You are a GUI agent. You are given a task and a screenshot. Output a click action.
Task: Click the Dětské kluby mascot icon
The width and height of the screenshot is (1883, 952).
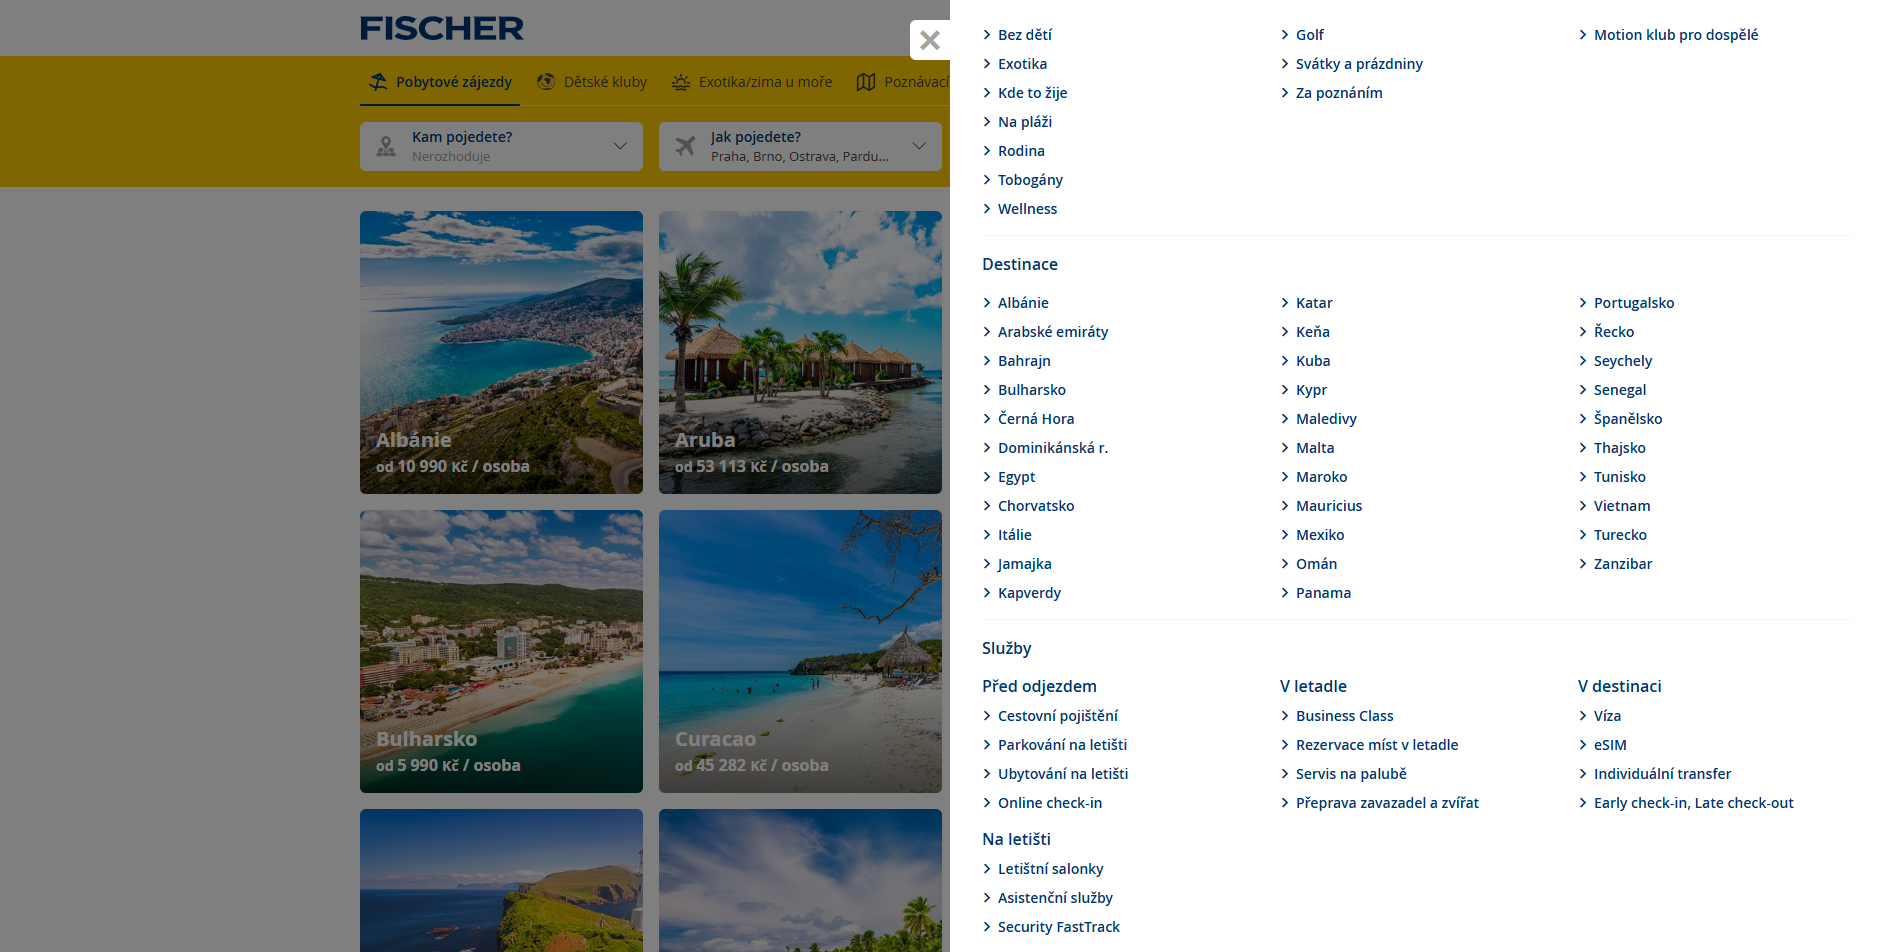coord(546,82)
